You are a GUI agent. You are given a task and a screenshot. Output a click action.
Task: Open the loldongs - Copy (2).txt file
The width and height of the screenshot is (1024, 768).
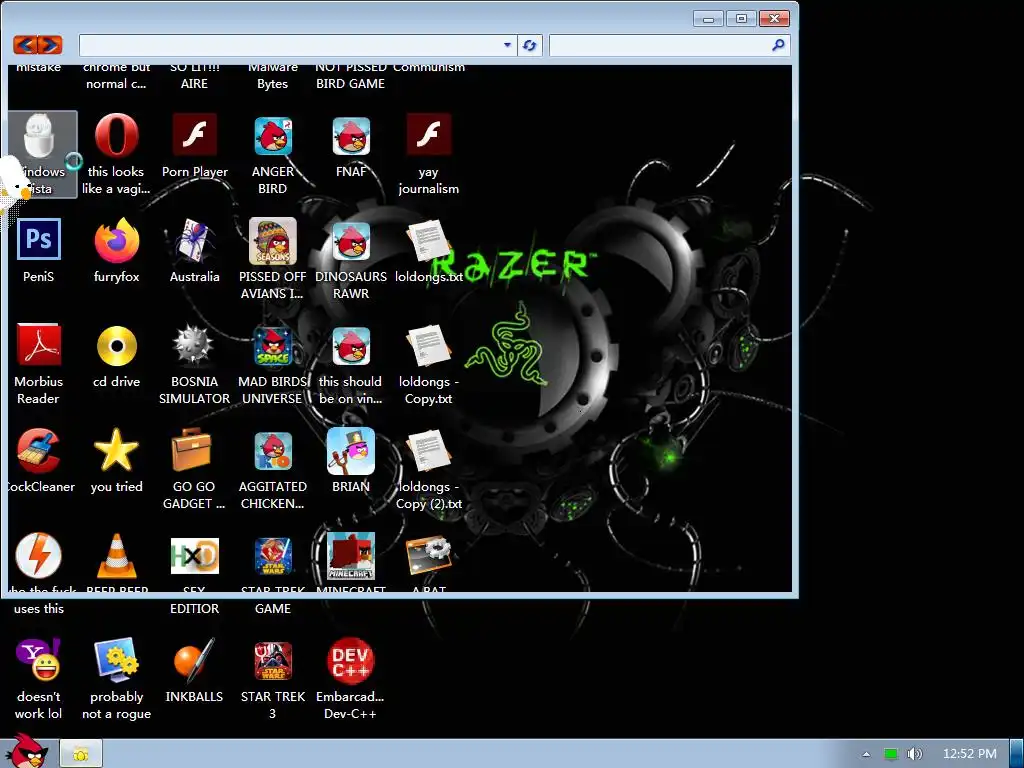click(428, 451)
